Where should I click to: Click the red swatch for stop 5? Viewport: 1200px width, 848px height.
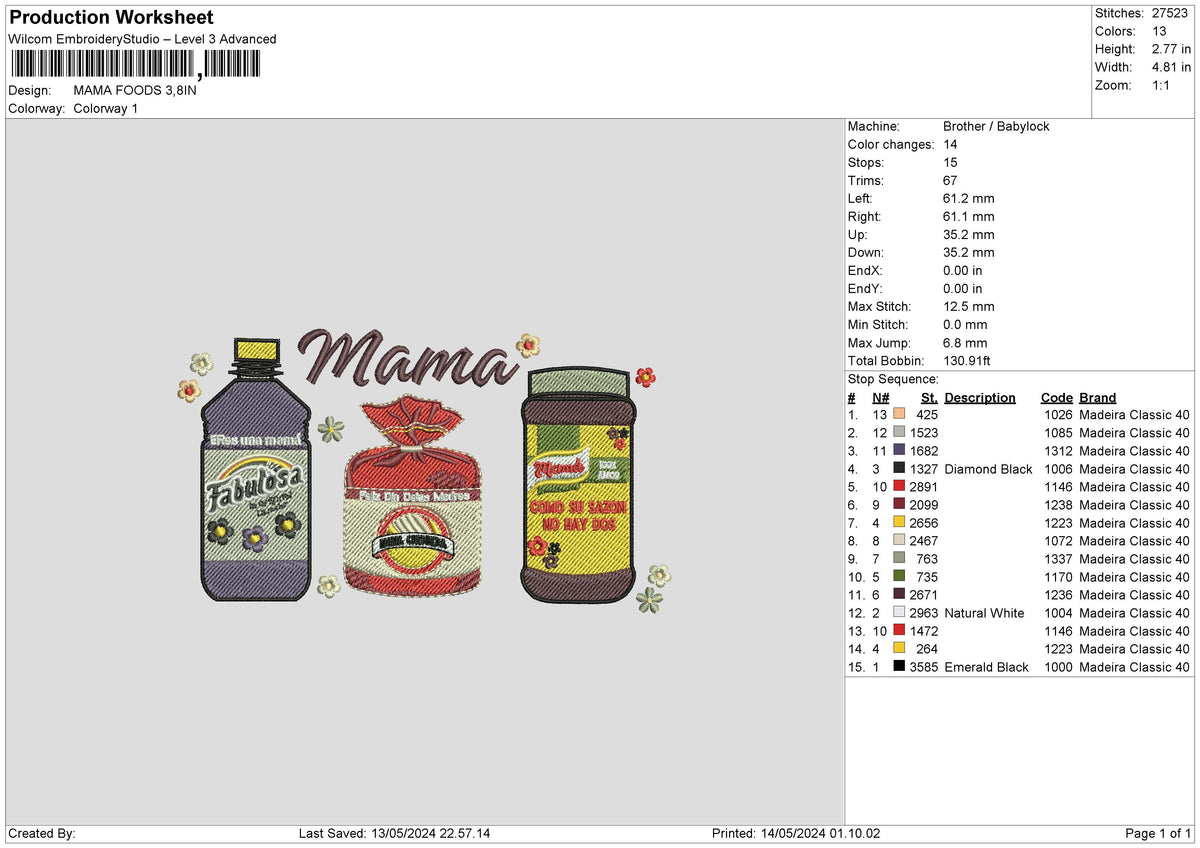click(x=899, y=486)
